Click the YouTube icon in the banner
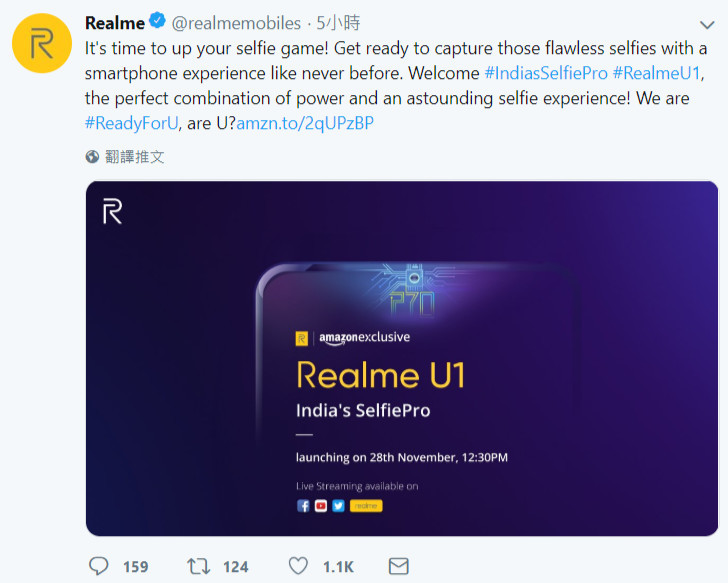 [x=321, y=506]
